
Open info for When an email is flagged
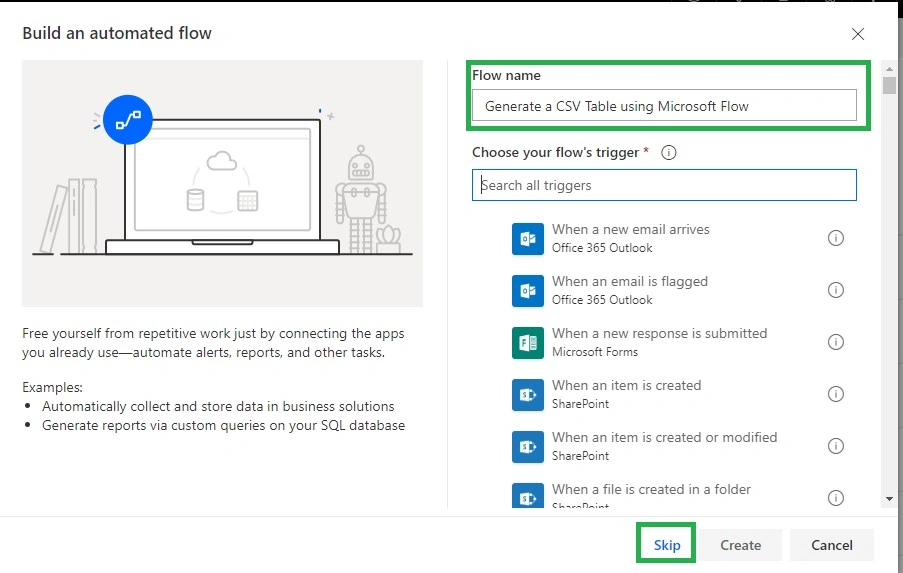836,290
